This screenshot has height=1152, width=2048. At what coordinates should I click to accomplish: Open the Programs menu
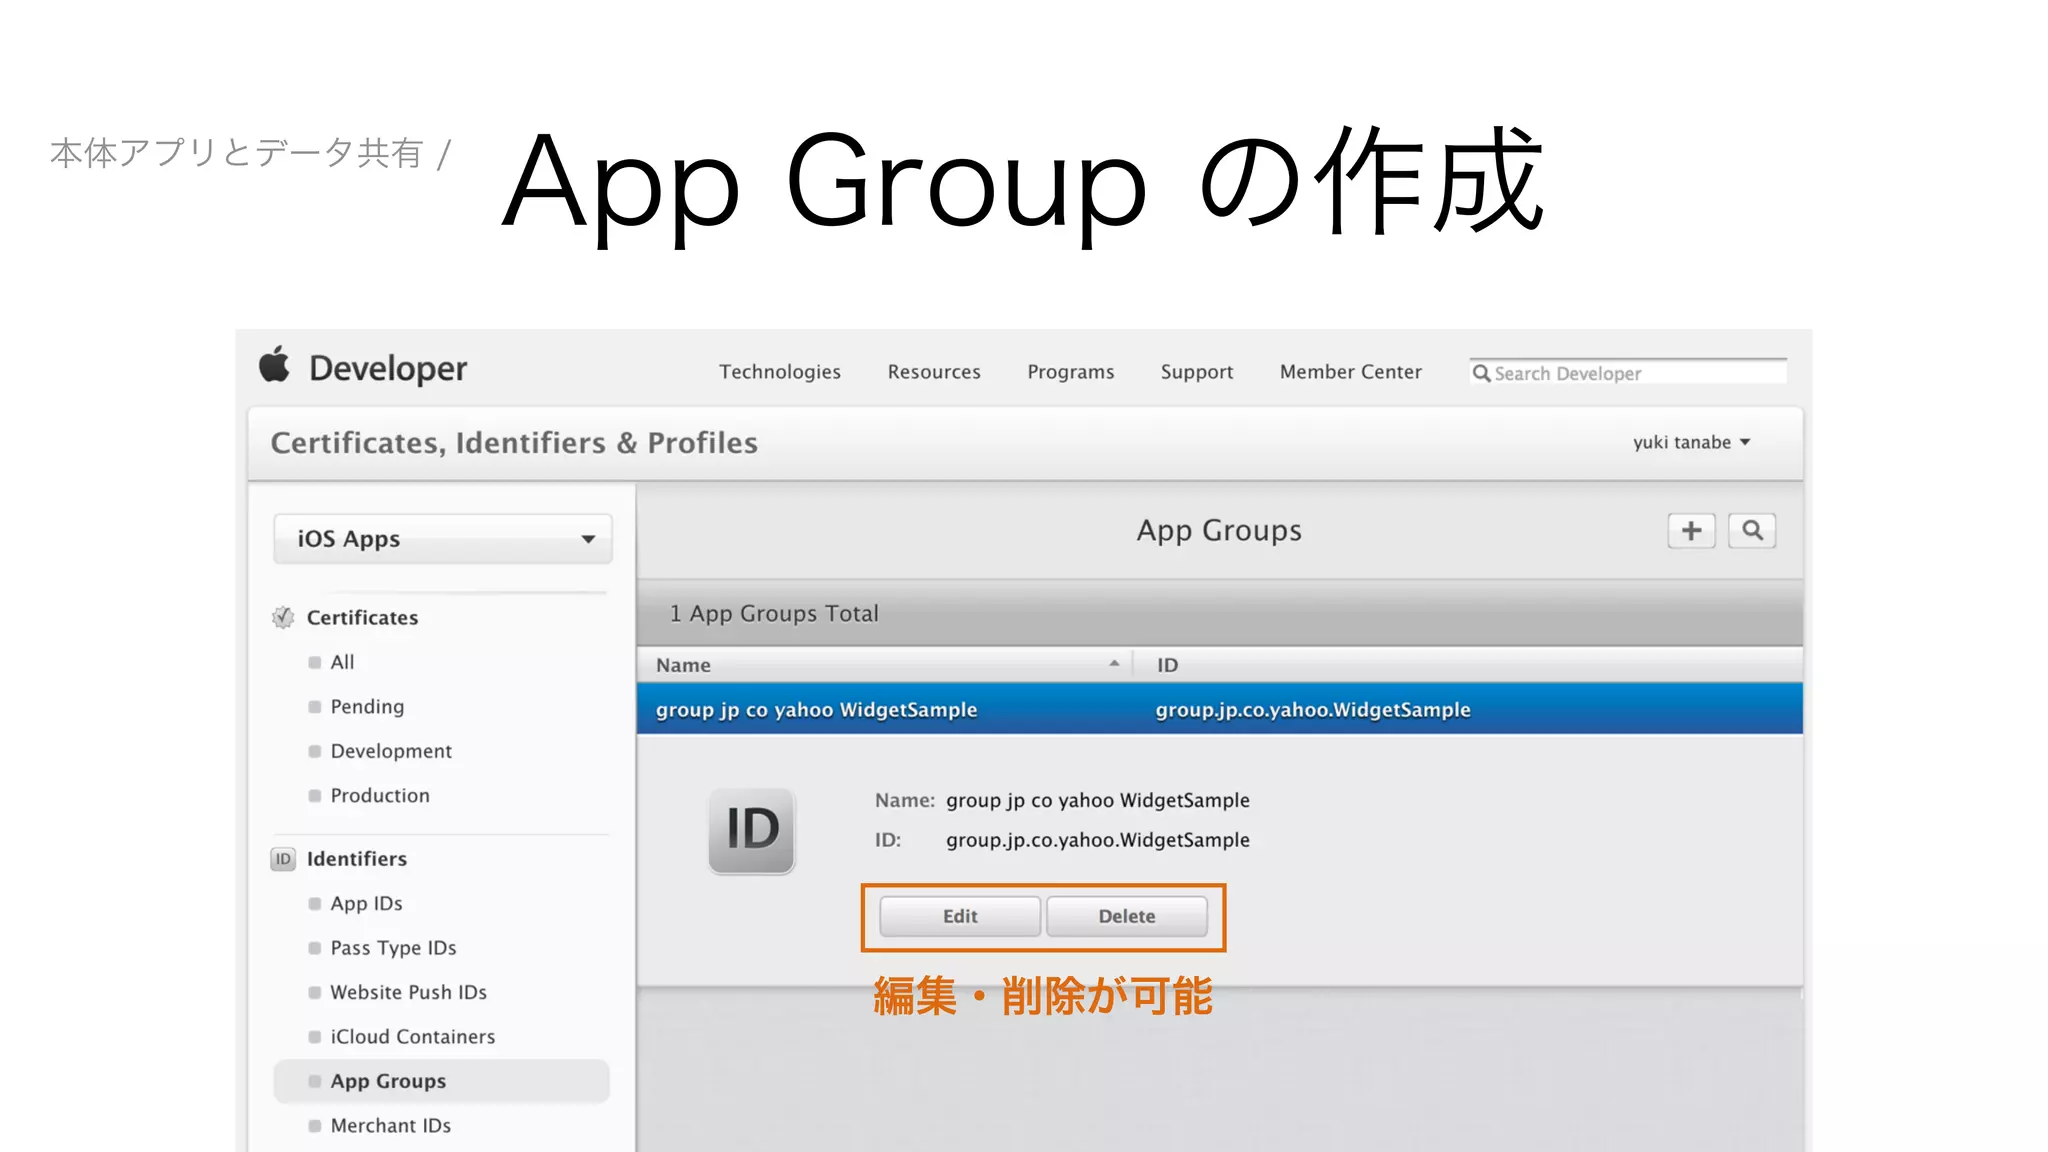click(x=1071, y=372)
